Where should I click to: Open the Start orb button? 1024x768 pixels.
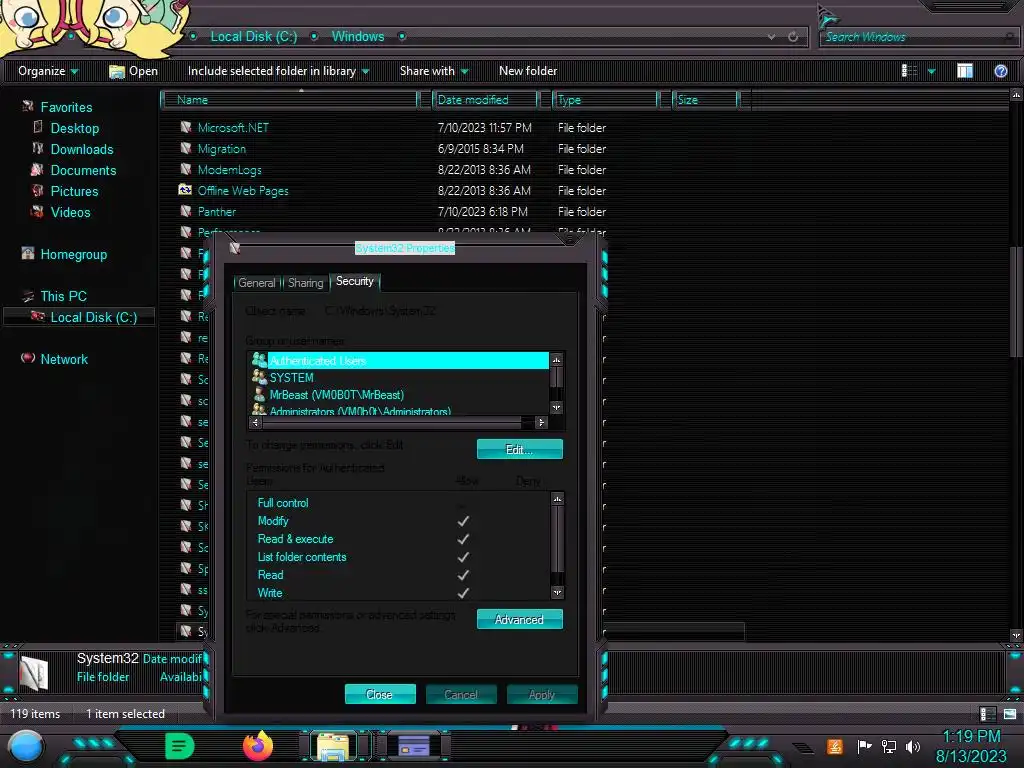pos(26,747)
